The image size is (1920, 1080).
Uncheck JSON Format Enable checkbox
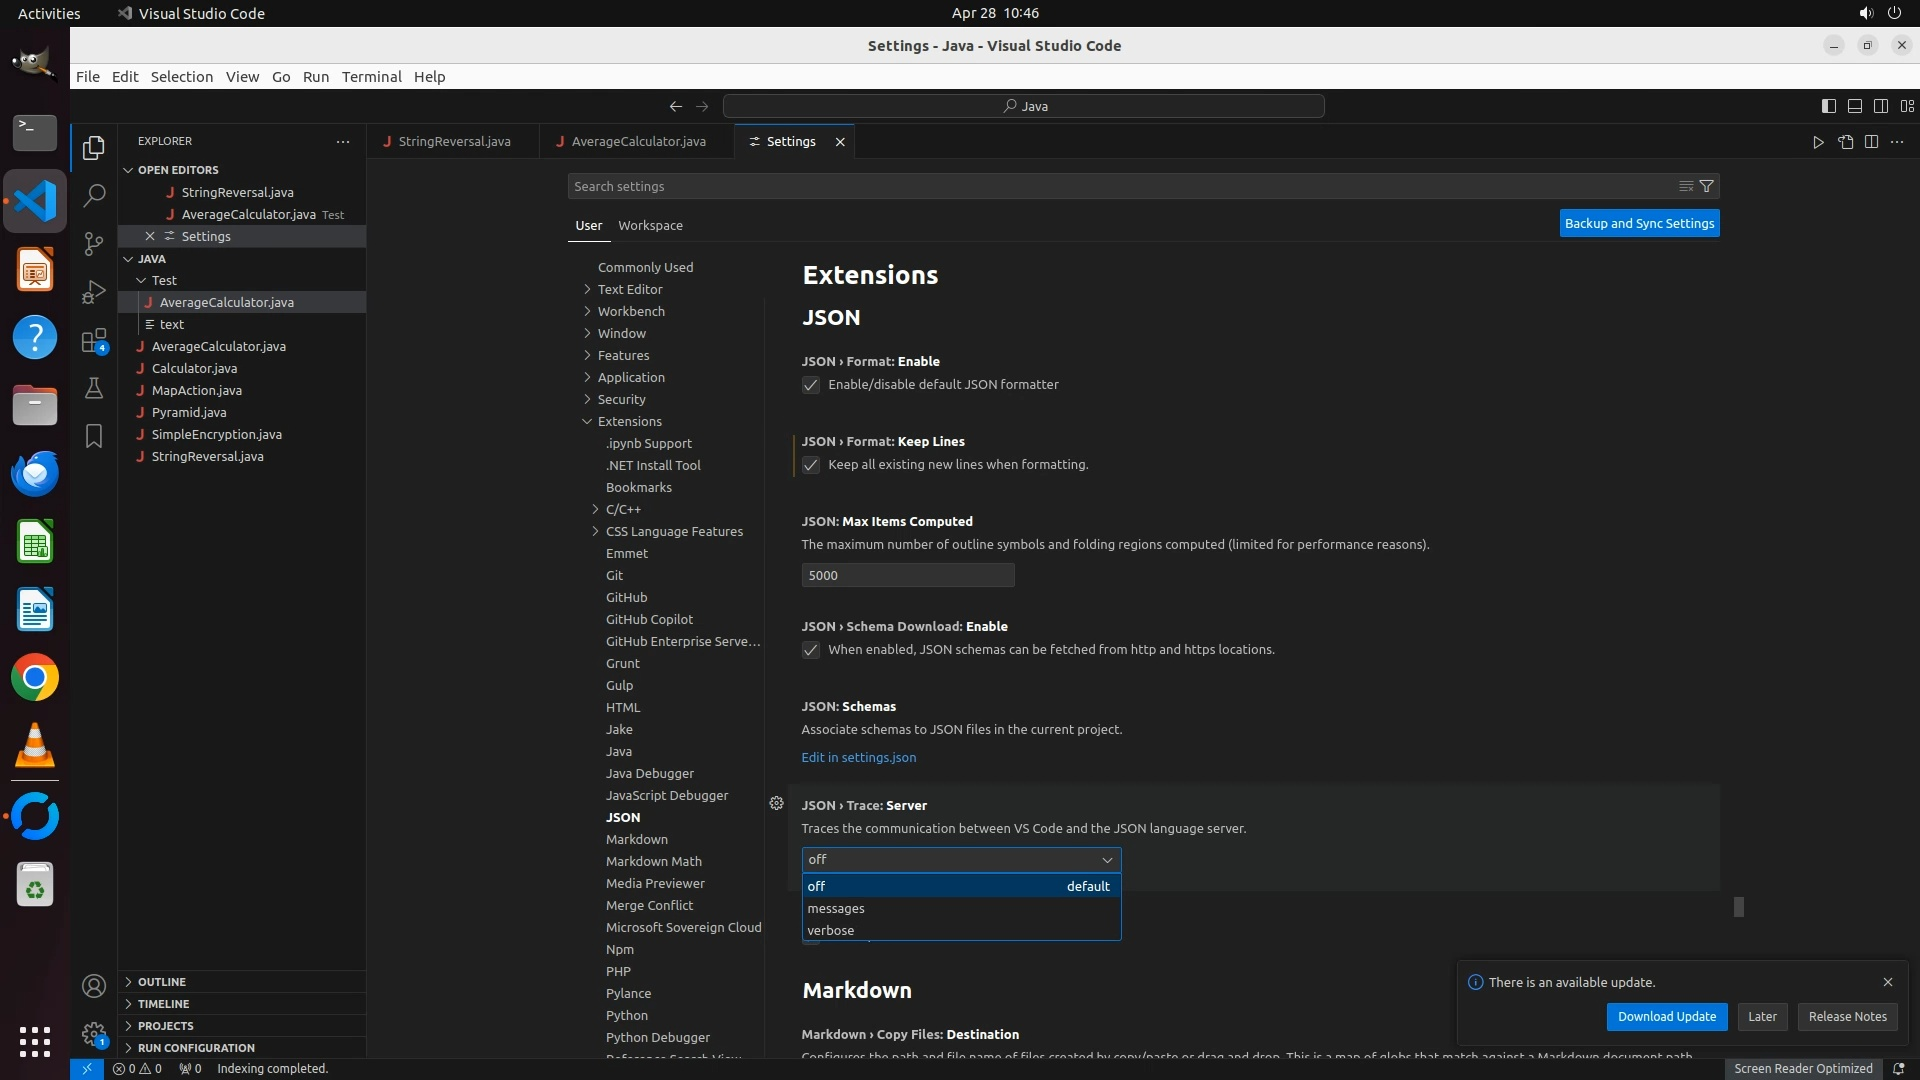coord(811,385)
